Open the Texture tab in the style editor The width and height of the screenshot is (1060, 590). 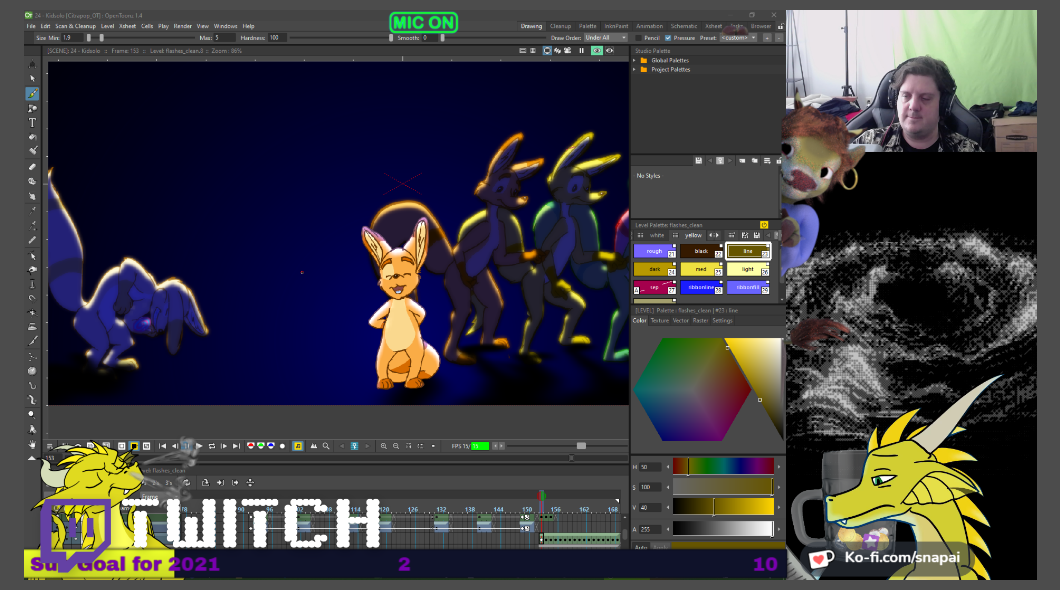click(x=660, y=321)
